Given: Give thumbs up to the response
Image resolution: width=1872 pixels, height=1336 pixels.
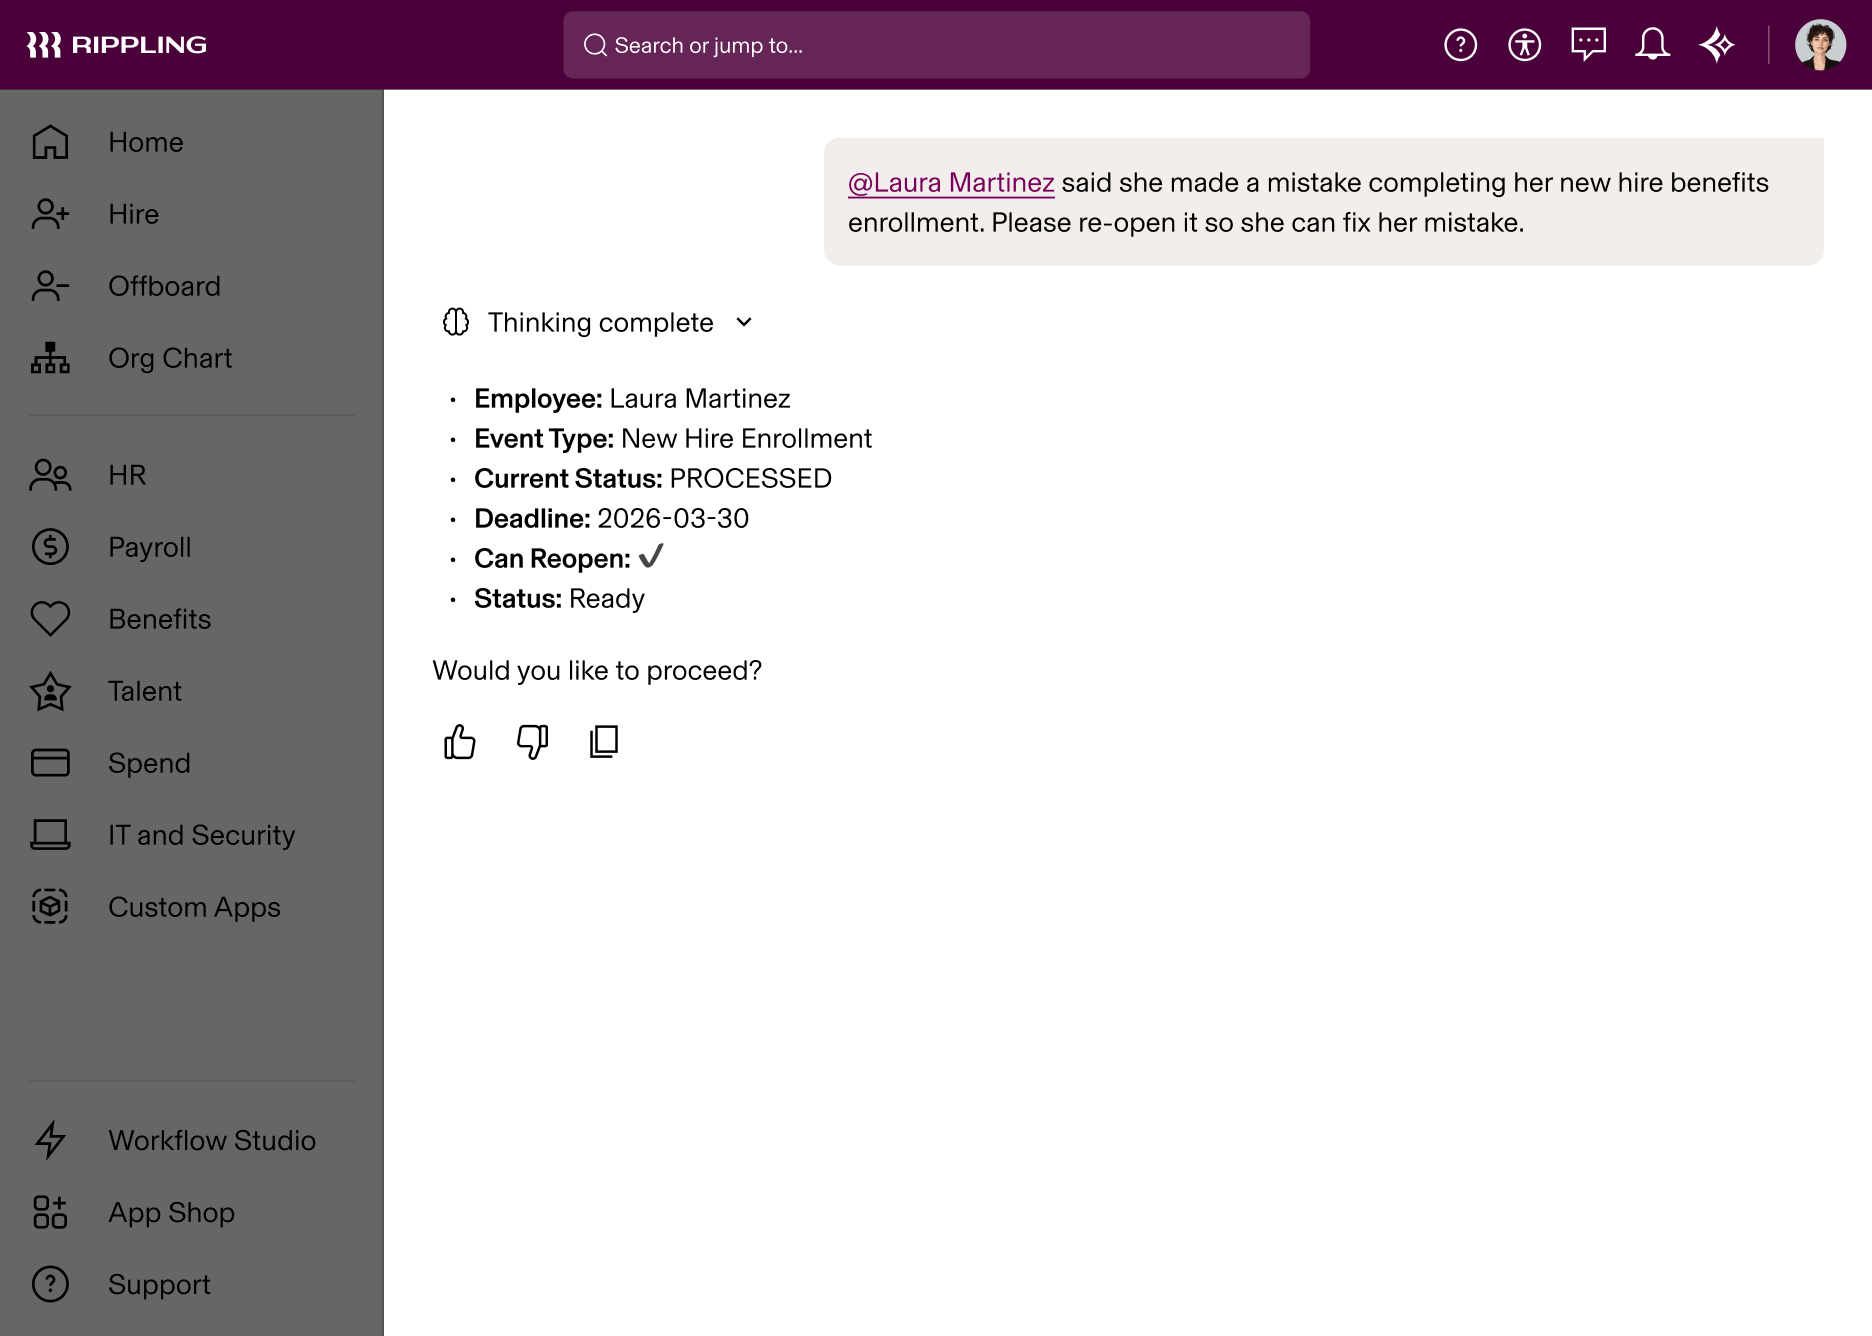Looking at the screenshot, I should pyautogui.click(x=459, y=741).
